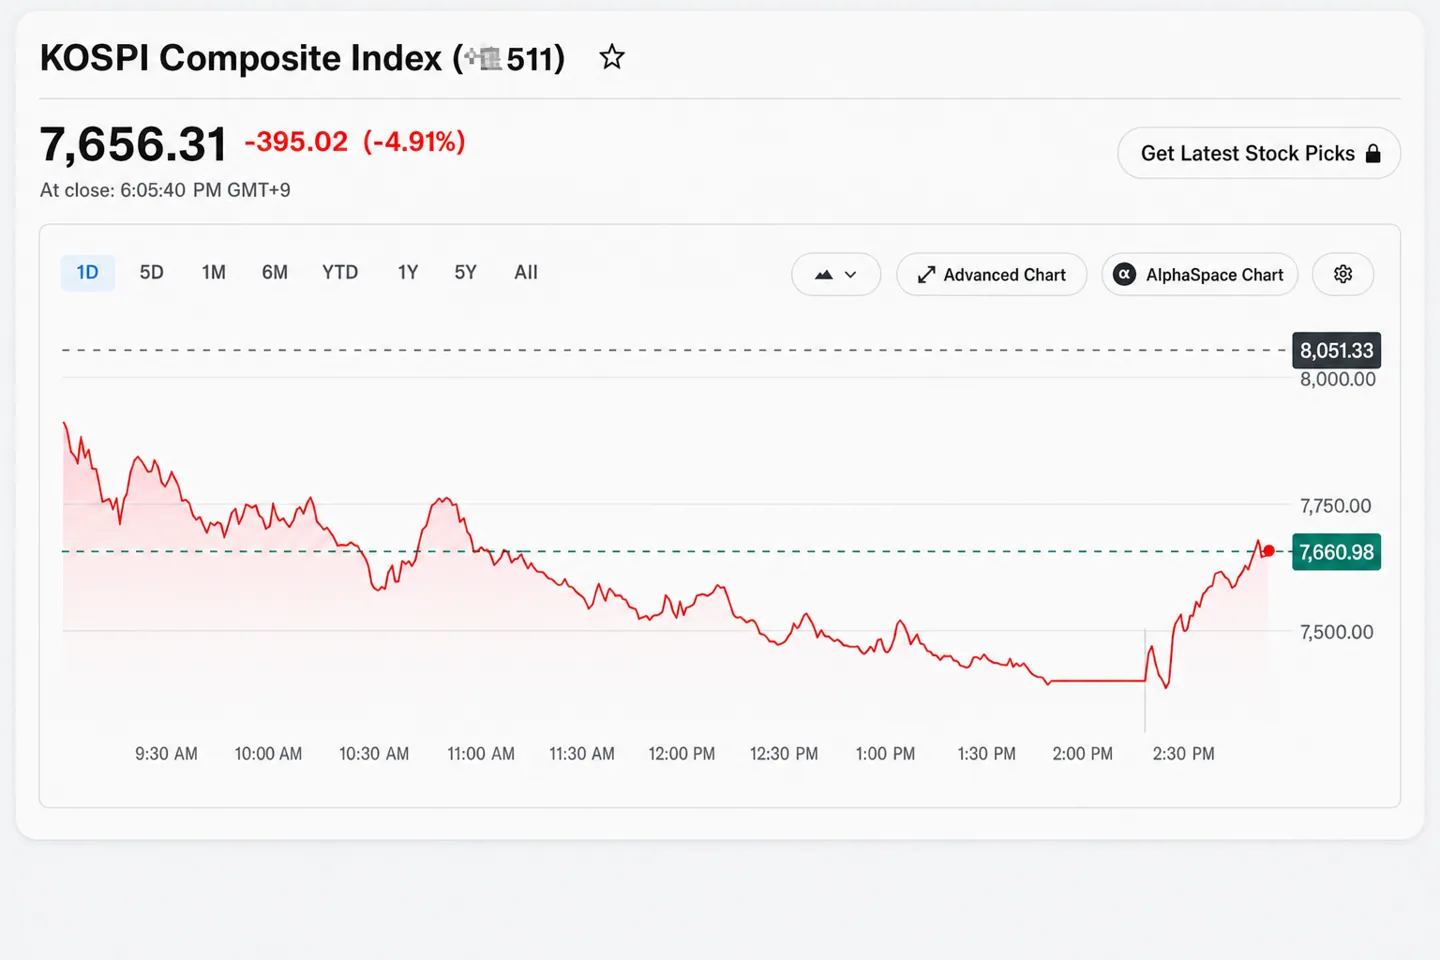
Task: Open chart settings gear icon
Action: click(1343, 274)
